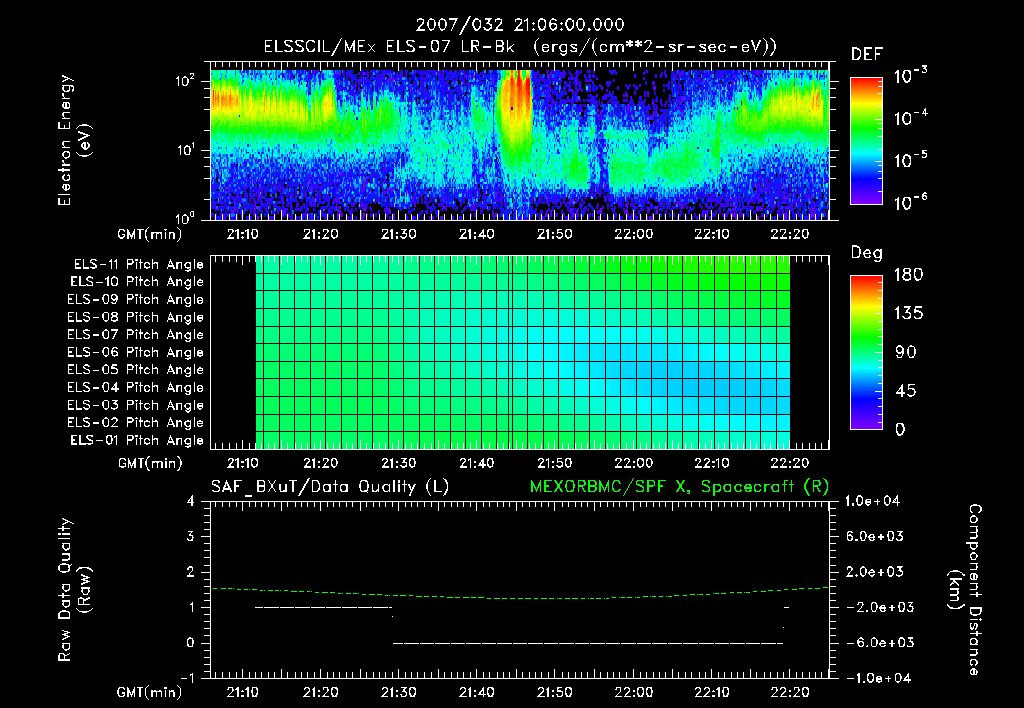Click the 10^-3 label on DEF color bar
This screenshot has height=708, width=1024.
(x=910, y=76)
